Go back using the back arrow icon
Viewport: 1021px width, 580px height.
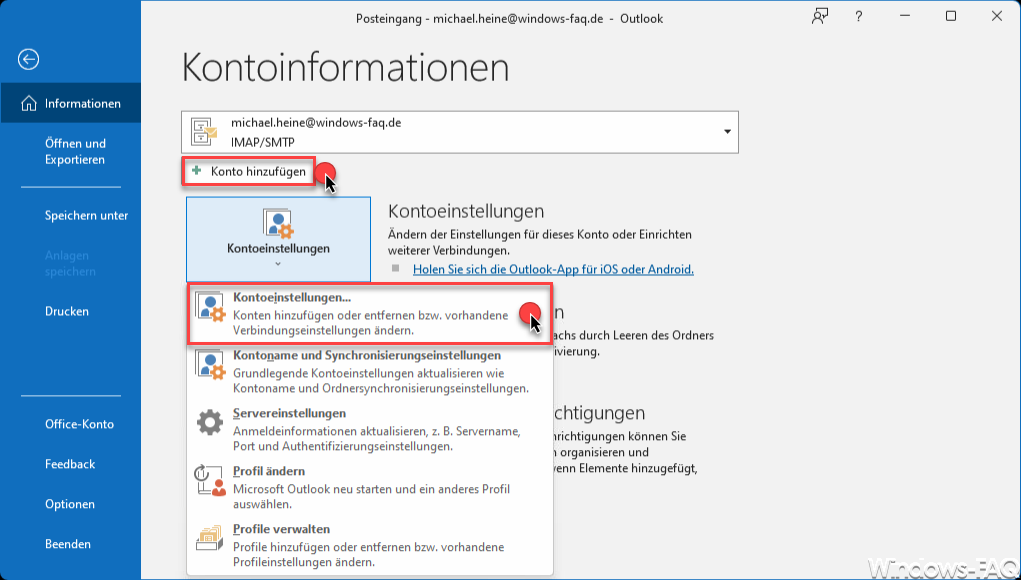point(28,59)
